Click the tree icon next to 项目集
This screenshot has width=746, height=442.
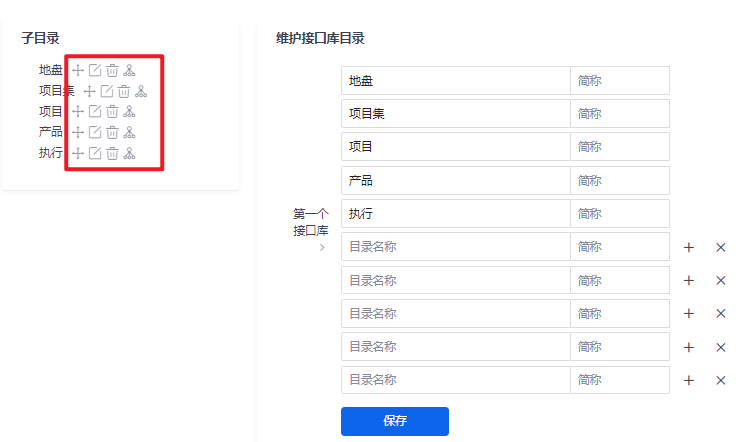click(x=141, y=91)
